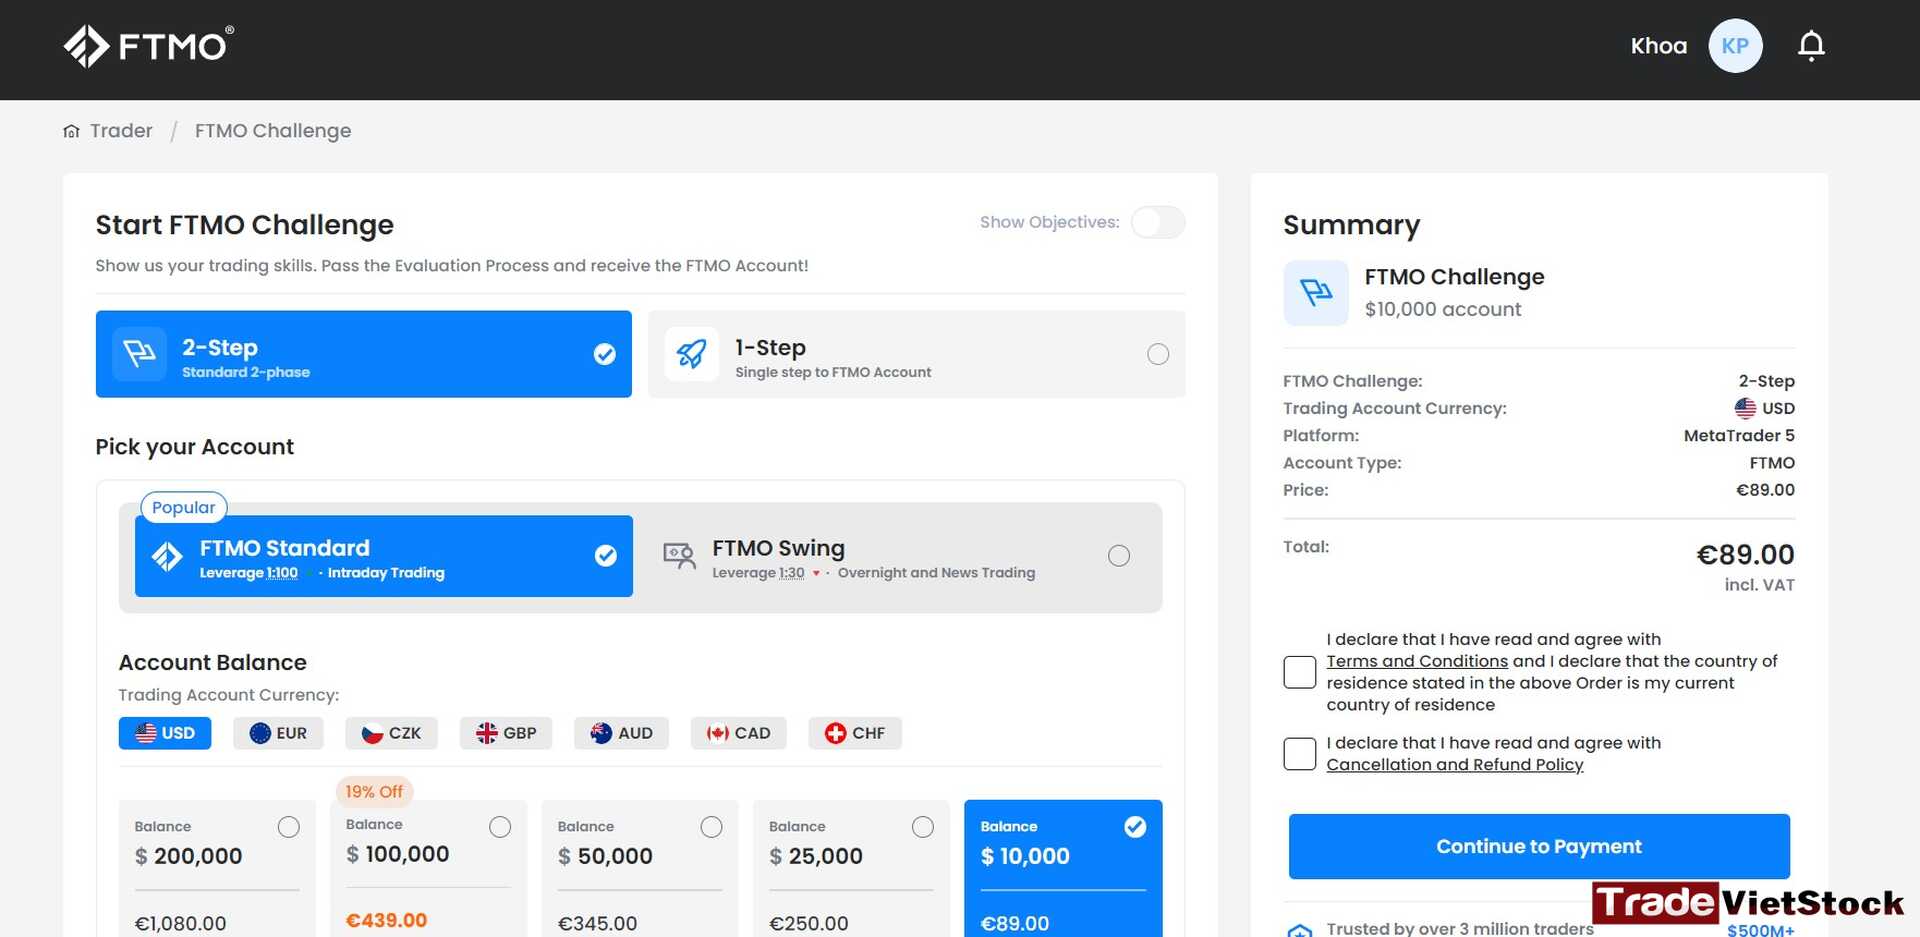Switch currency to USD
1920x937 pixels.
tap(165, 733)
